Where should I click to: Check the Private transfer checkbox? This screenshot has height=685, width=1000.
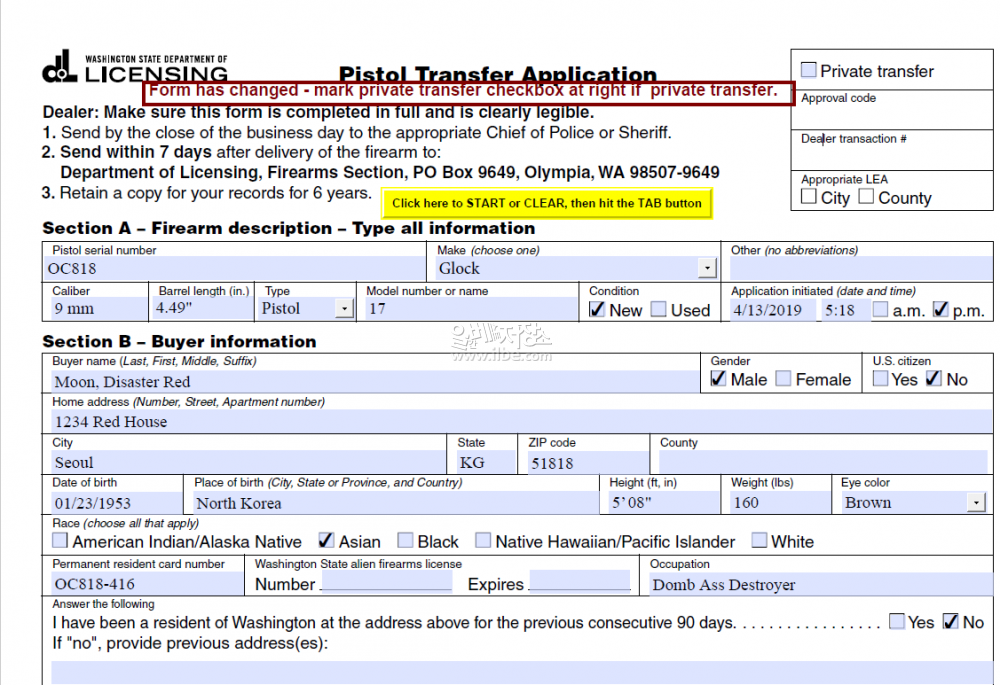808,71
